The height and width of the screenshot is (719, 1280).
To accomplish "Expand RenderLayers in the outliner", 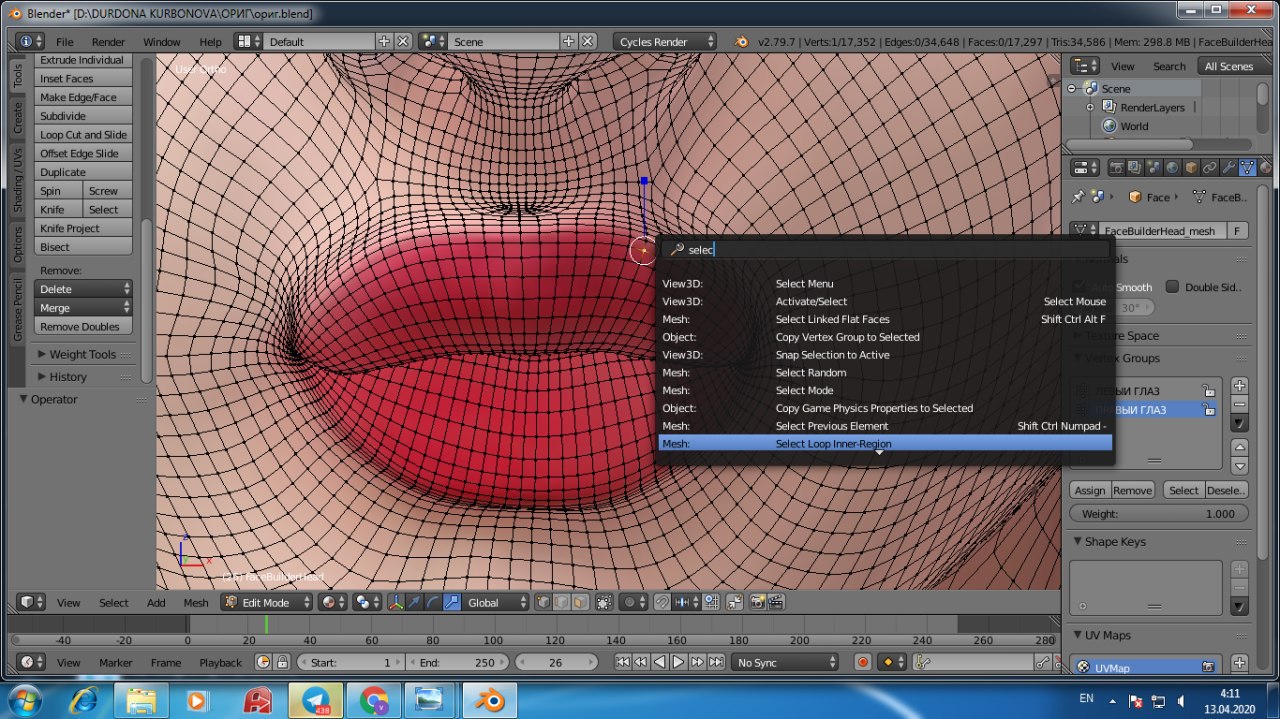I will coord(1090,107).
